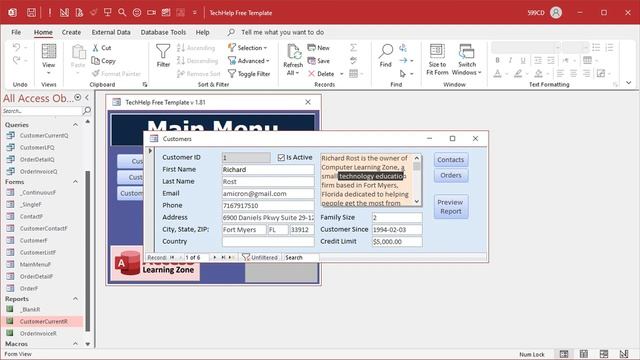Image resolution: width=640 pixels, height=360 pixels.
Task: Switch to the Database Tools tab
Action: pyautogui.click(x=163, y=32)
